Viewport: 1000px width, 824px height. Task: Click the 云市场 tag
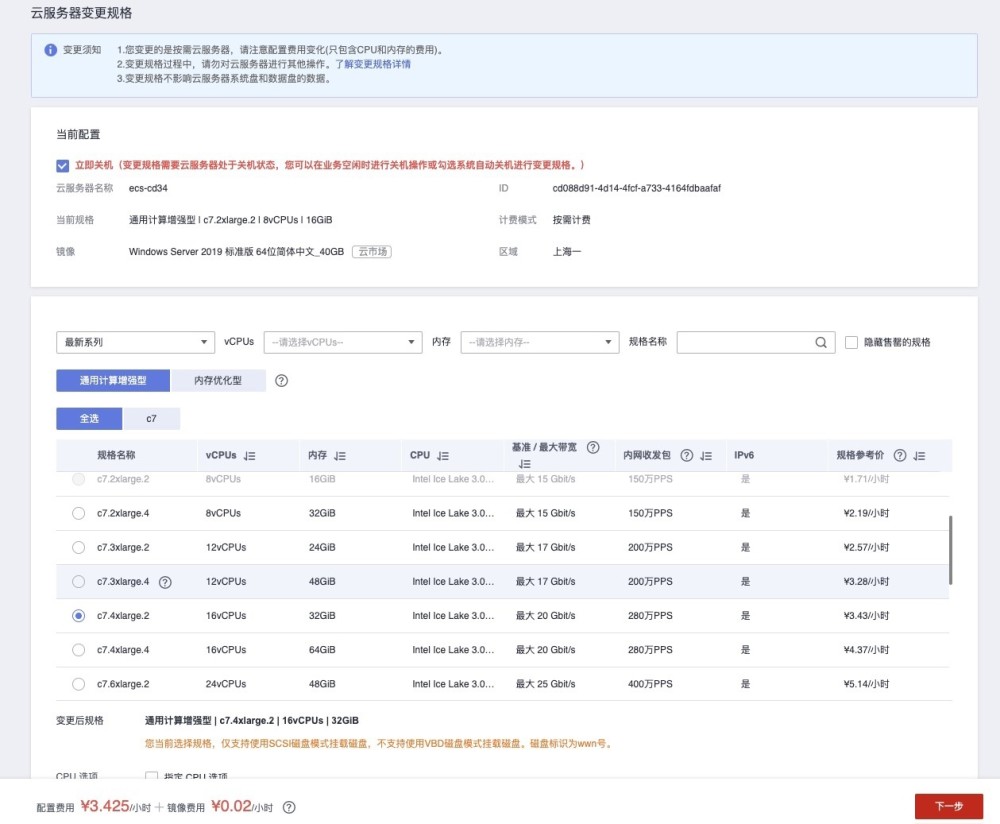pos(372,252)
